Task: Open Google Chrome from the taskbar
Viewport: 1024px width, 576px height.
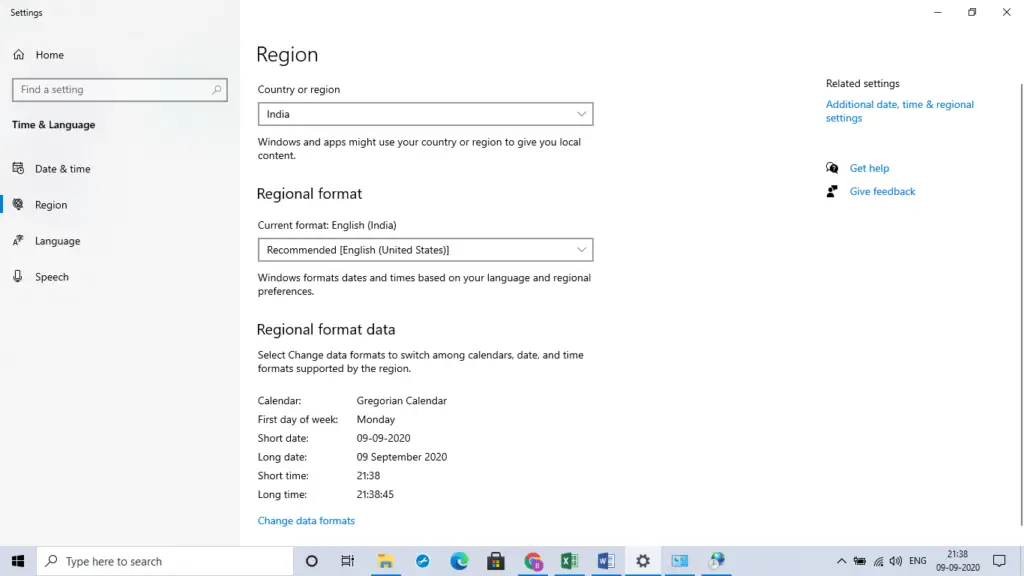Action: click(533, 561)
